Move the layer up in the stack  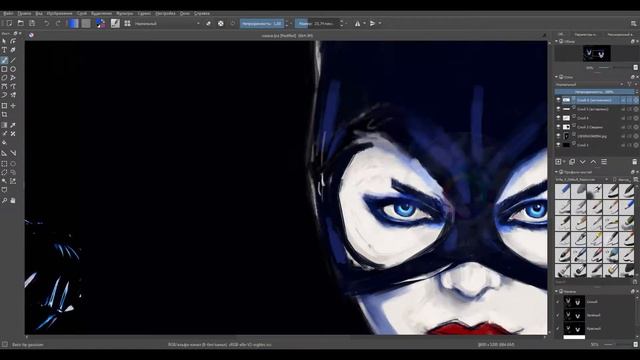click(593, 162)
